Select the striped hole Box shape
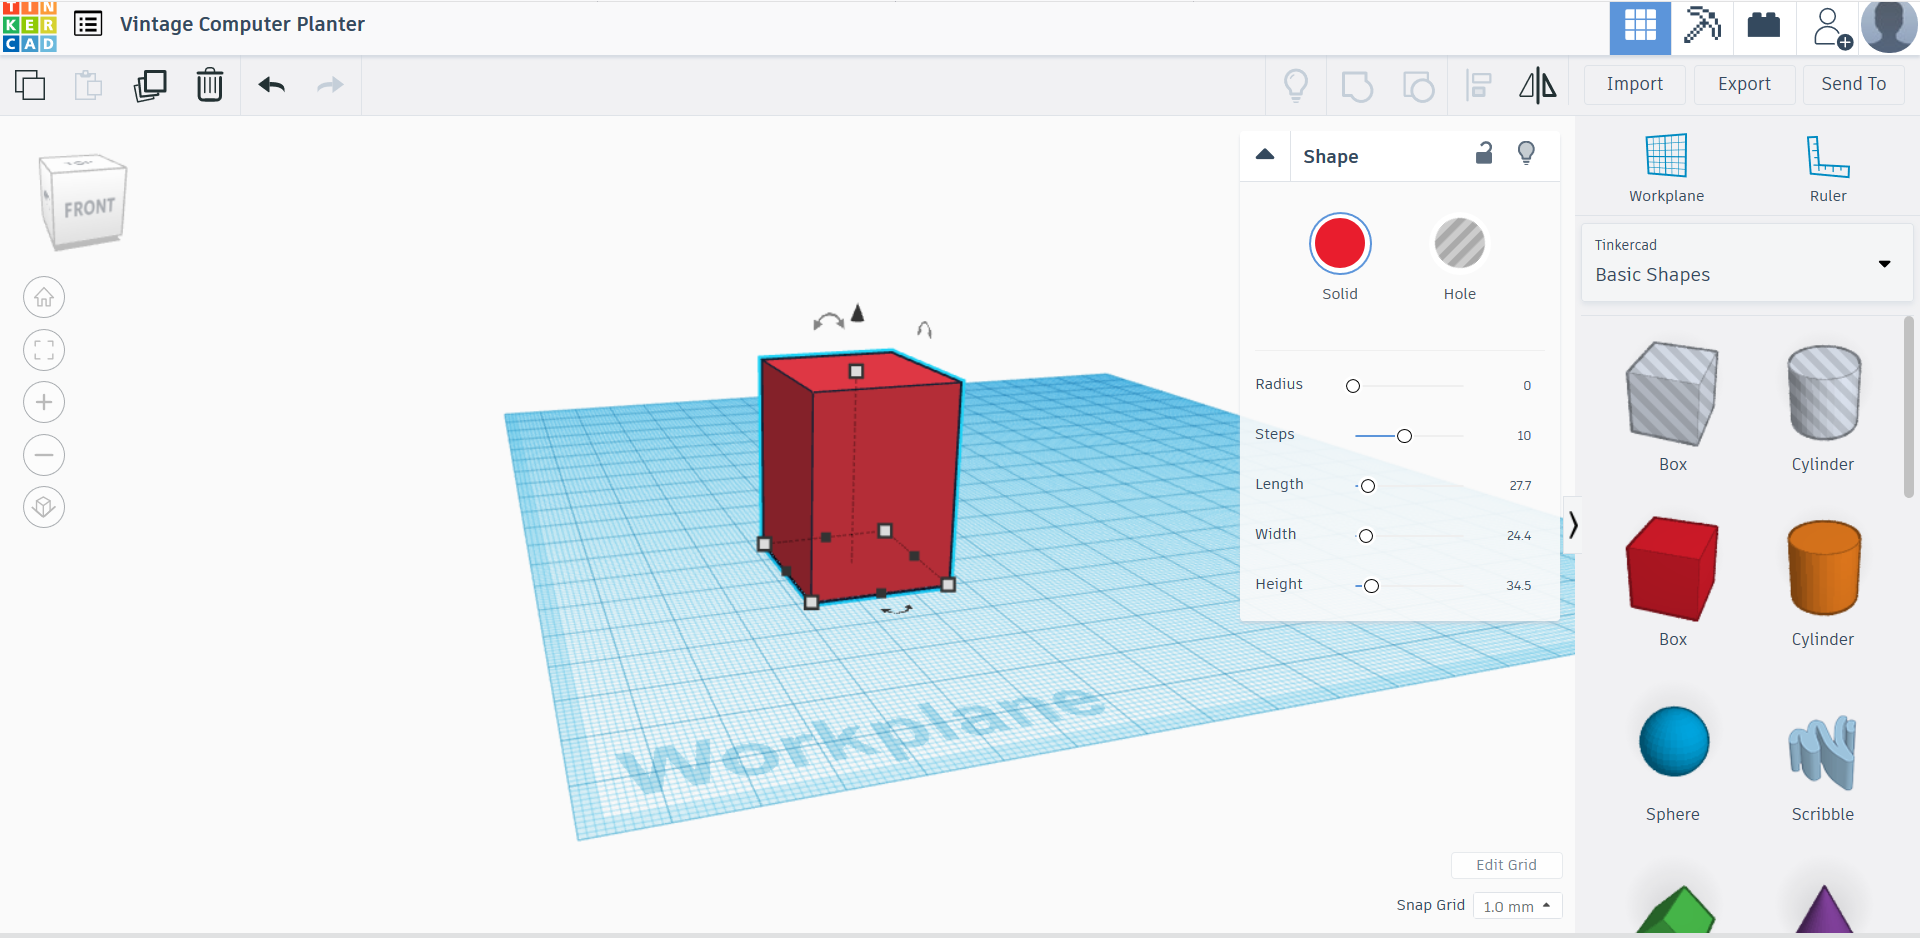 (x=1672, y=393)
